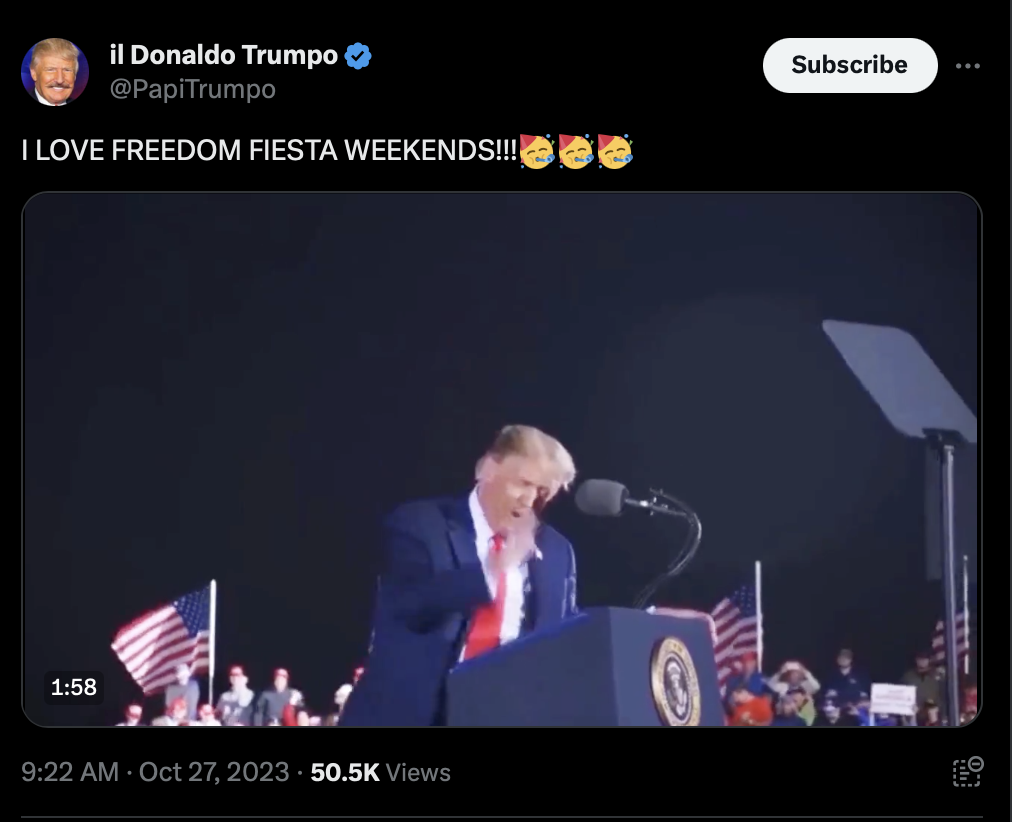Click the 1:58 video duration badge
The height and width of the screenshot is (822, 1012).
tap(74, 687)
